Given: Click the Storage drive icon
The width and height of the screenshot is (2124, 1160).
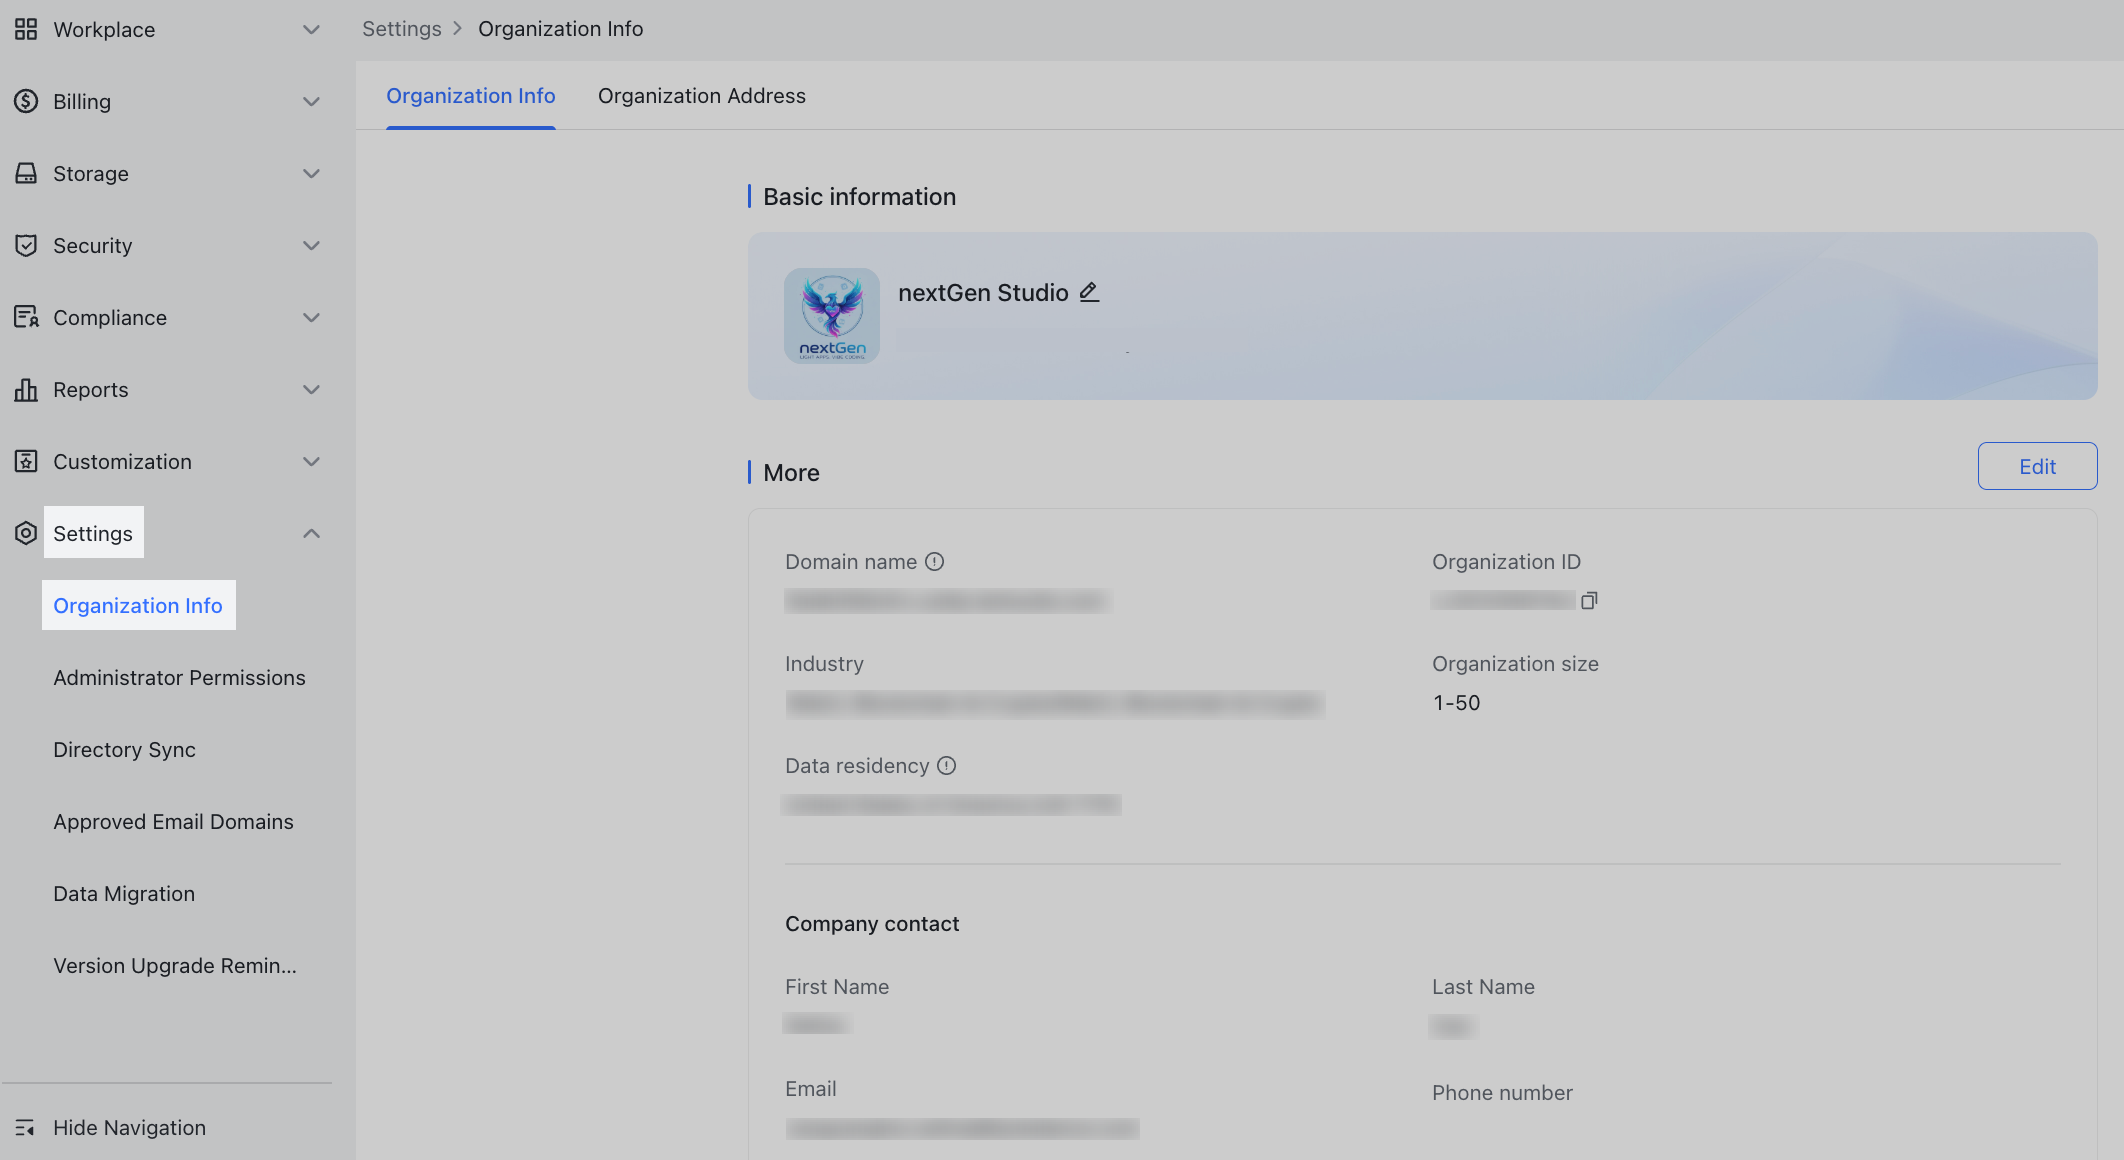Looking at the screenshot, I should point(26,173).
